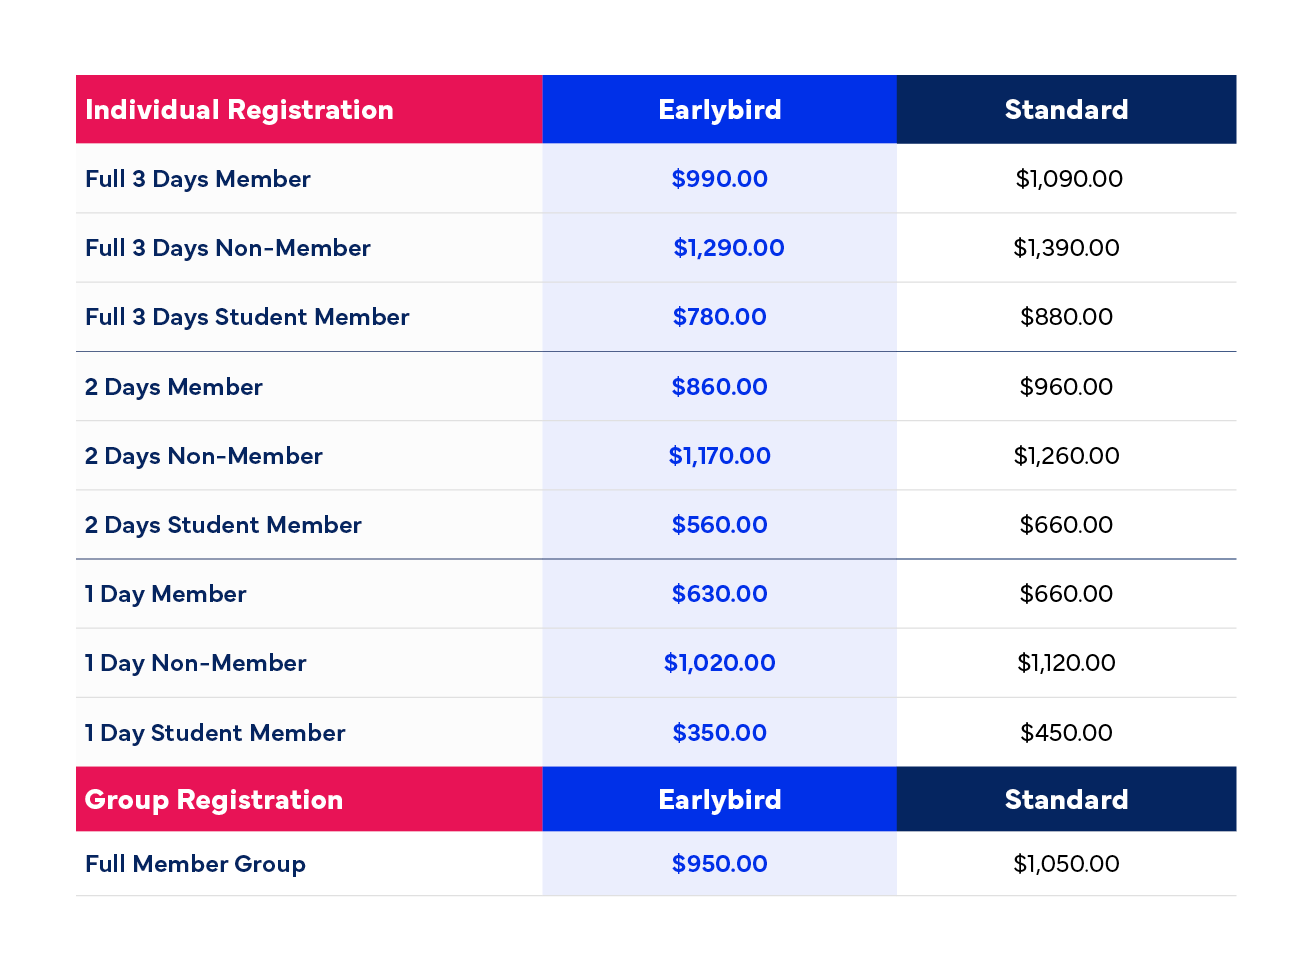Click the $350.00 earlybird price
Viewport: 1313px width, 958px height.
click(x=719, y=733)
